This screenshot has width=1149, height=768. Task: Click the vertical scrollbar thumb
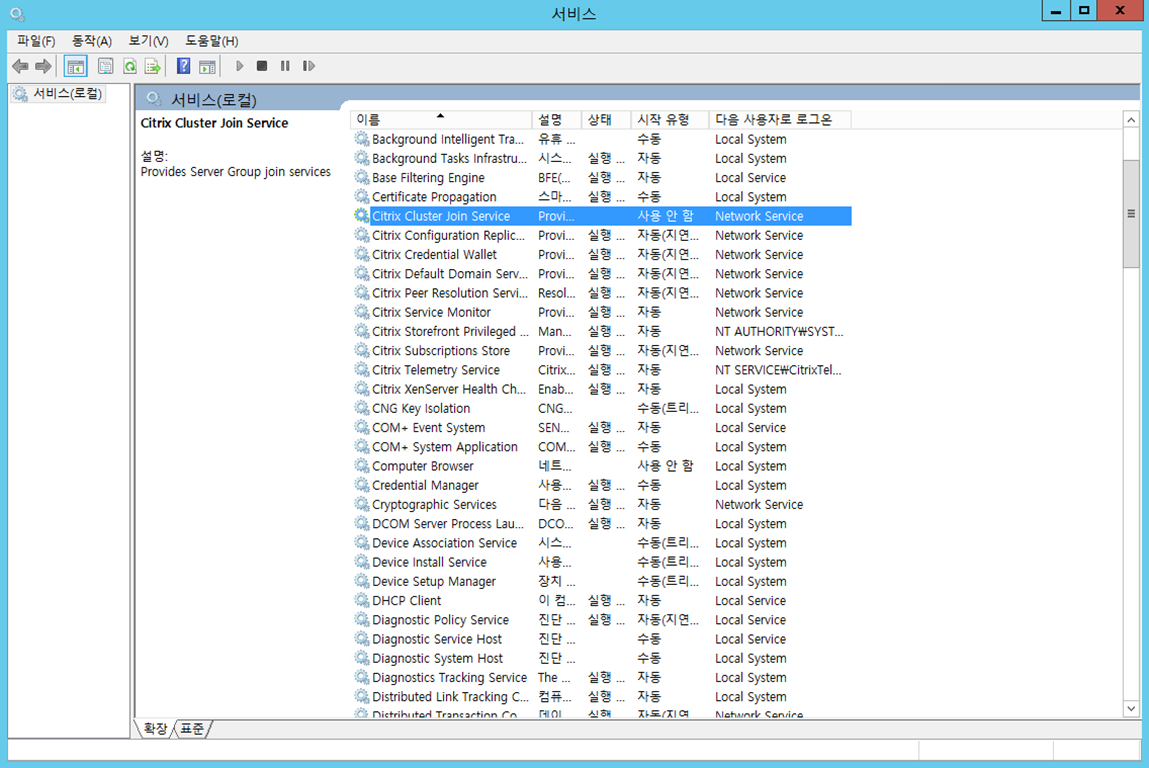[x=1131, y=214]
